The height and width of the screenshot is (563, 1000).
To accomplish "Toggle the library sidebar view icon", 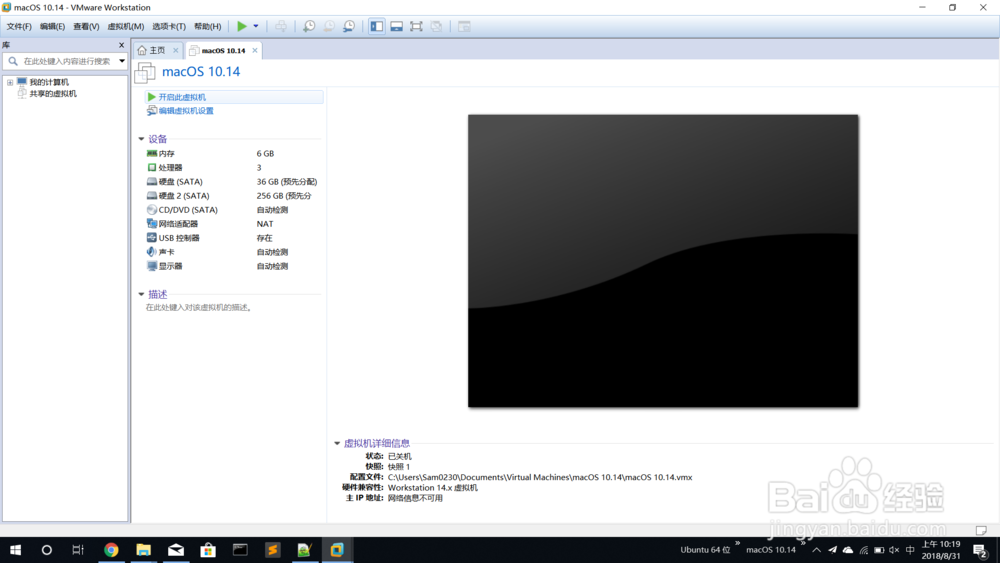I will 377,26.
